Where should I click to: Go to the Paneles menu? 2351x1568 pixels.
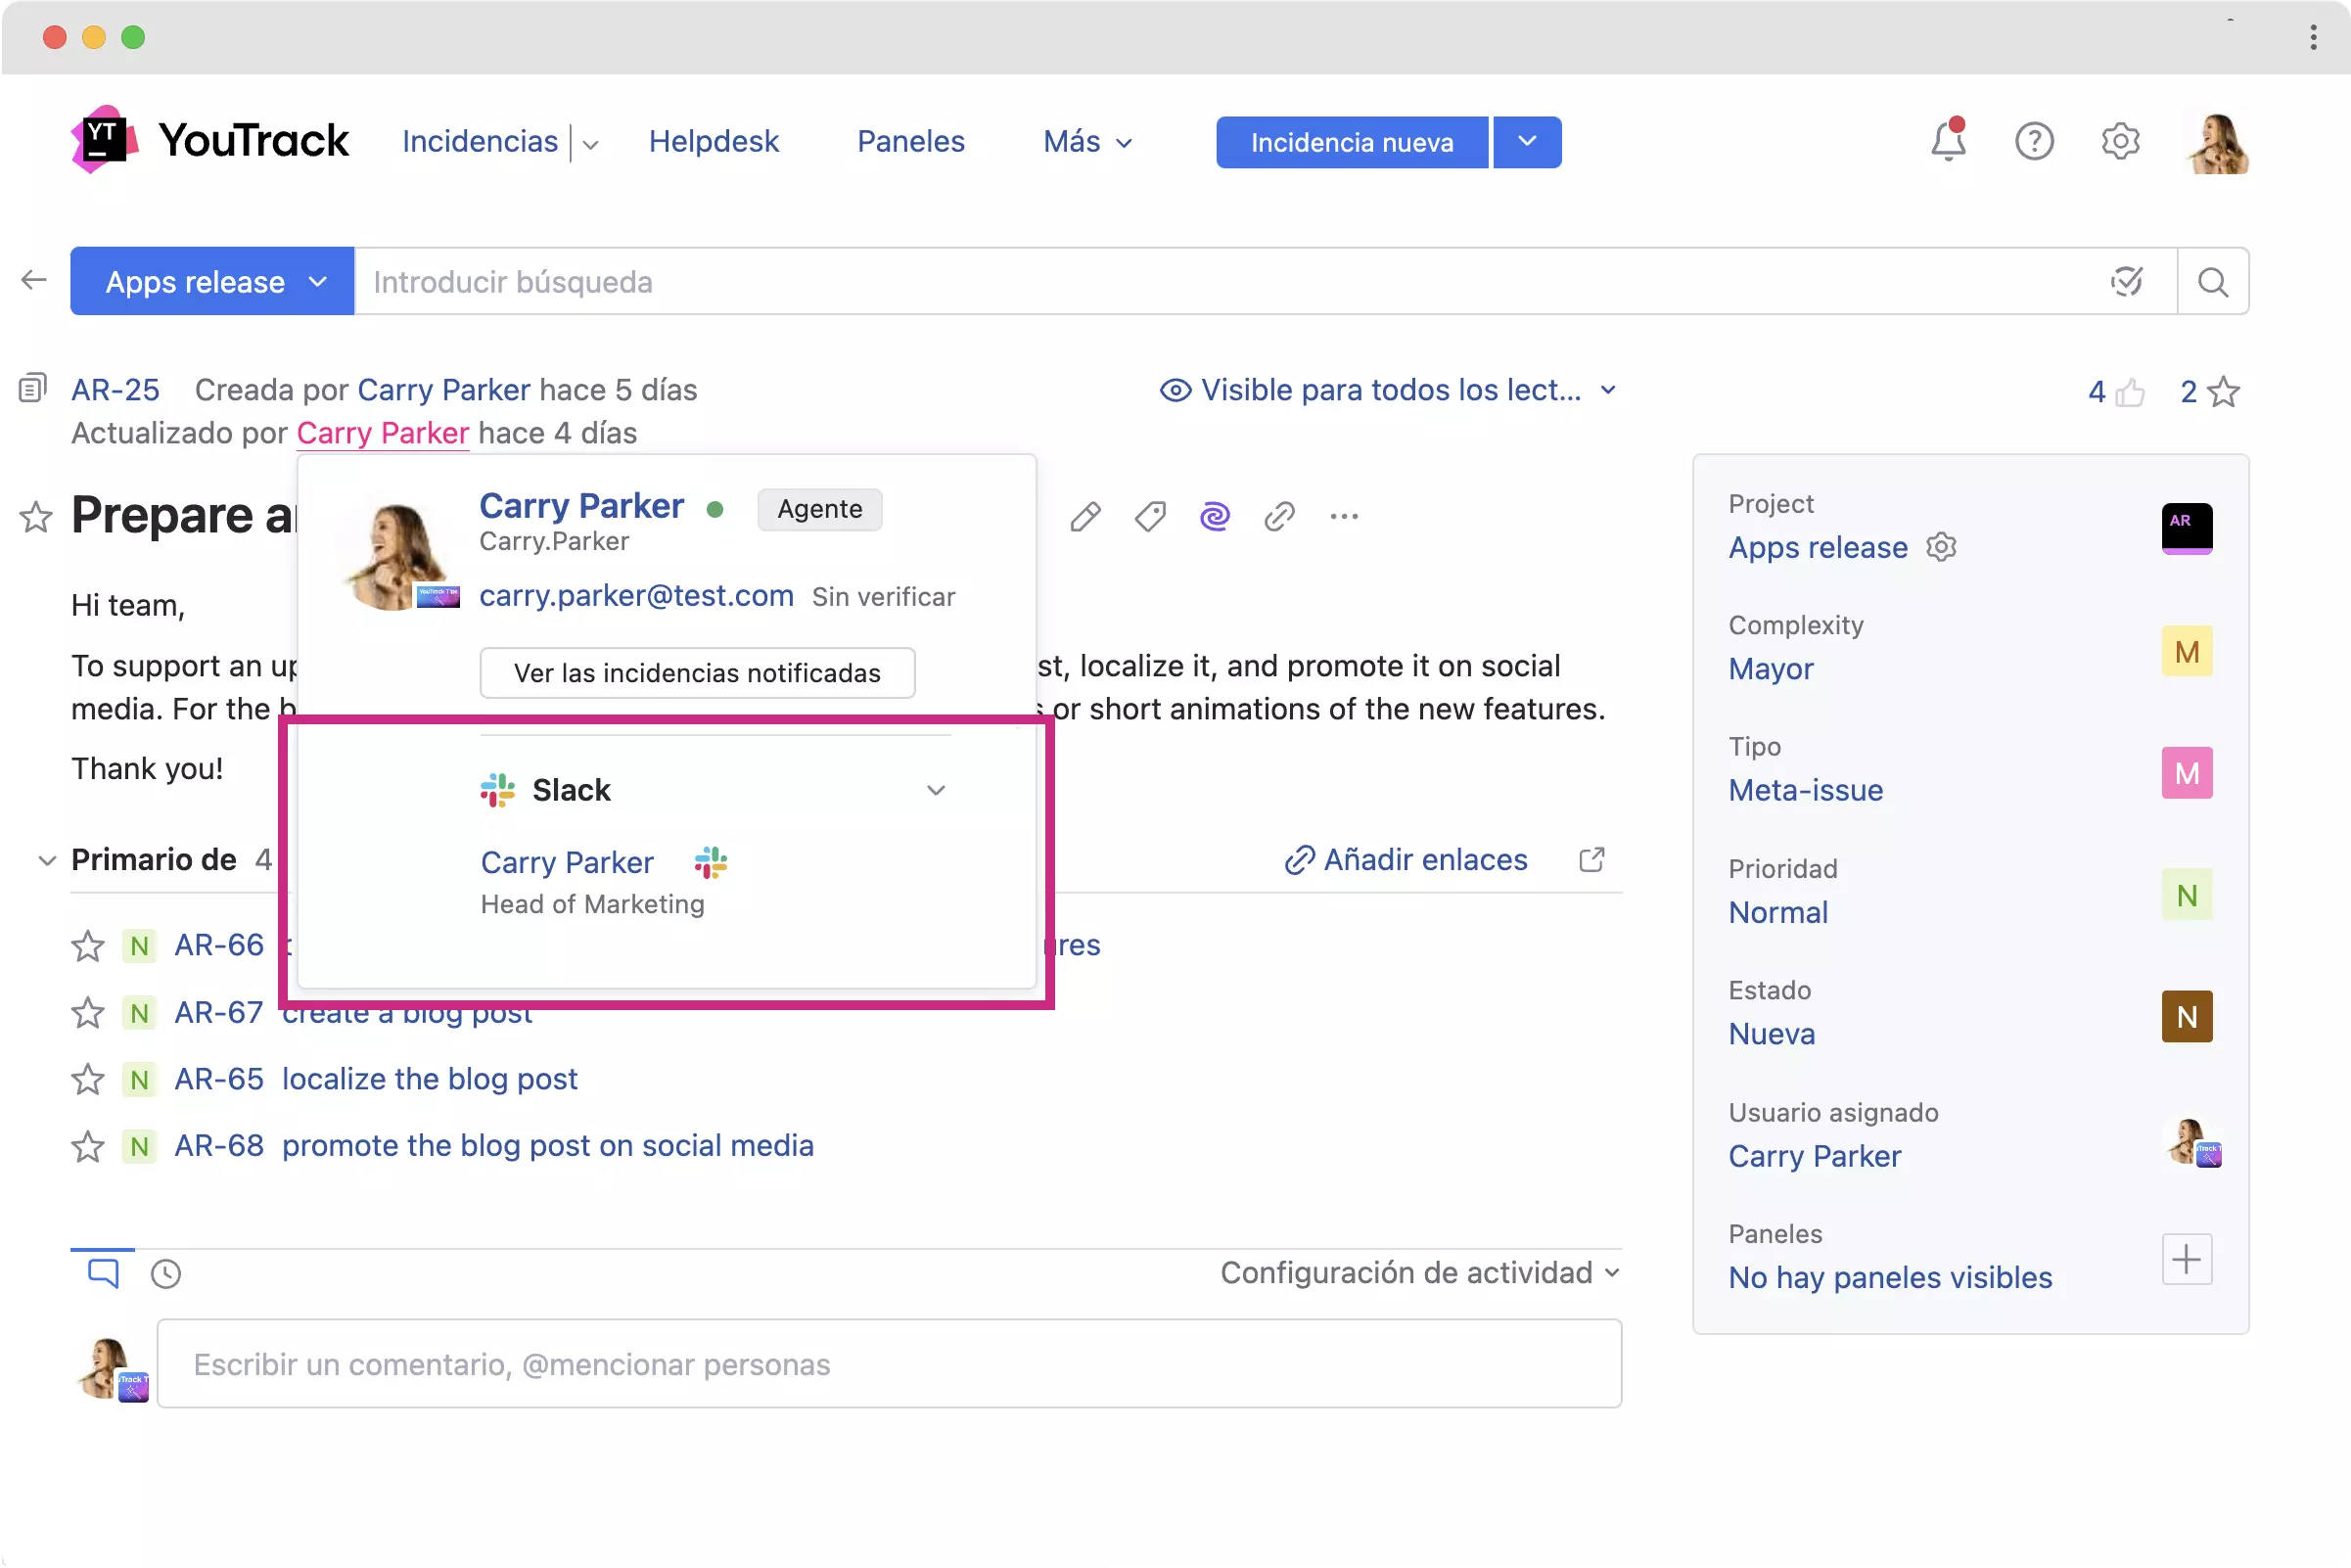(x=910, y=141)
